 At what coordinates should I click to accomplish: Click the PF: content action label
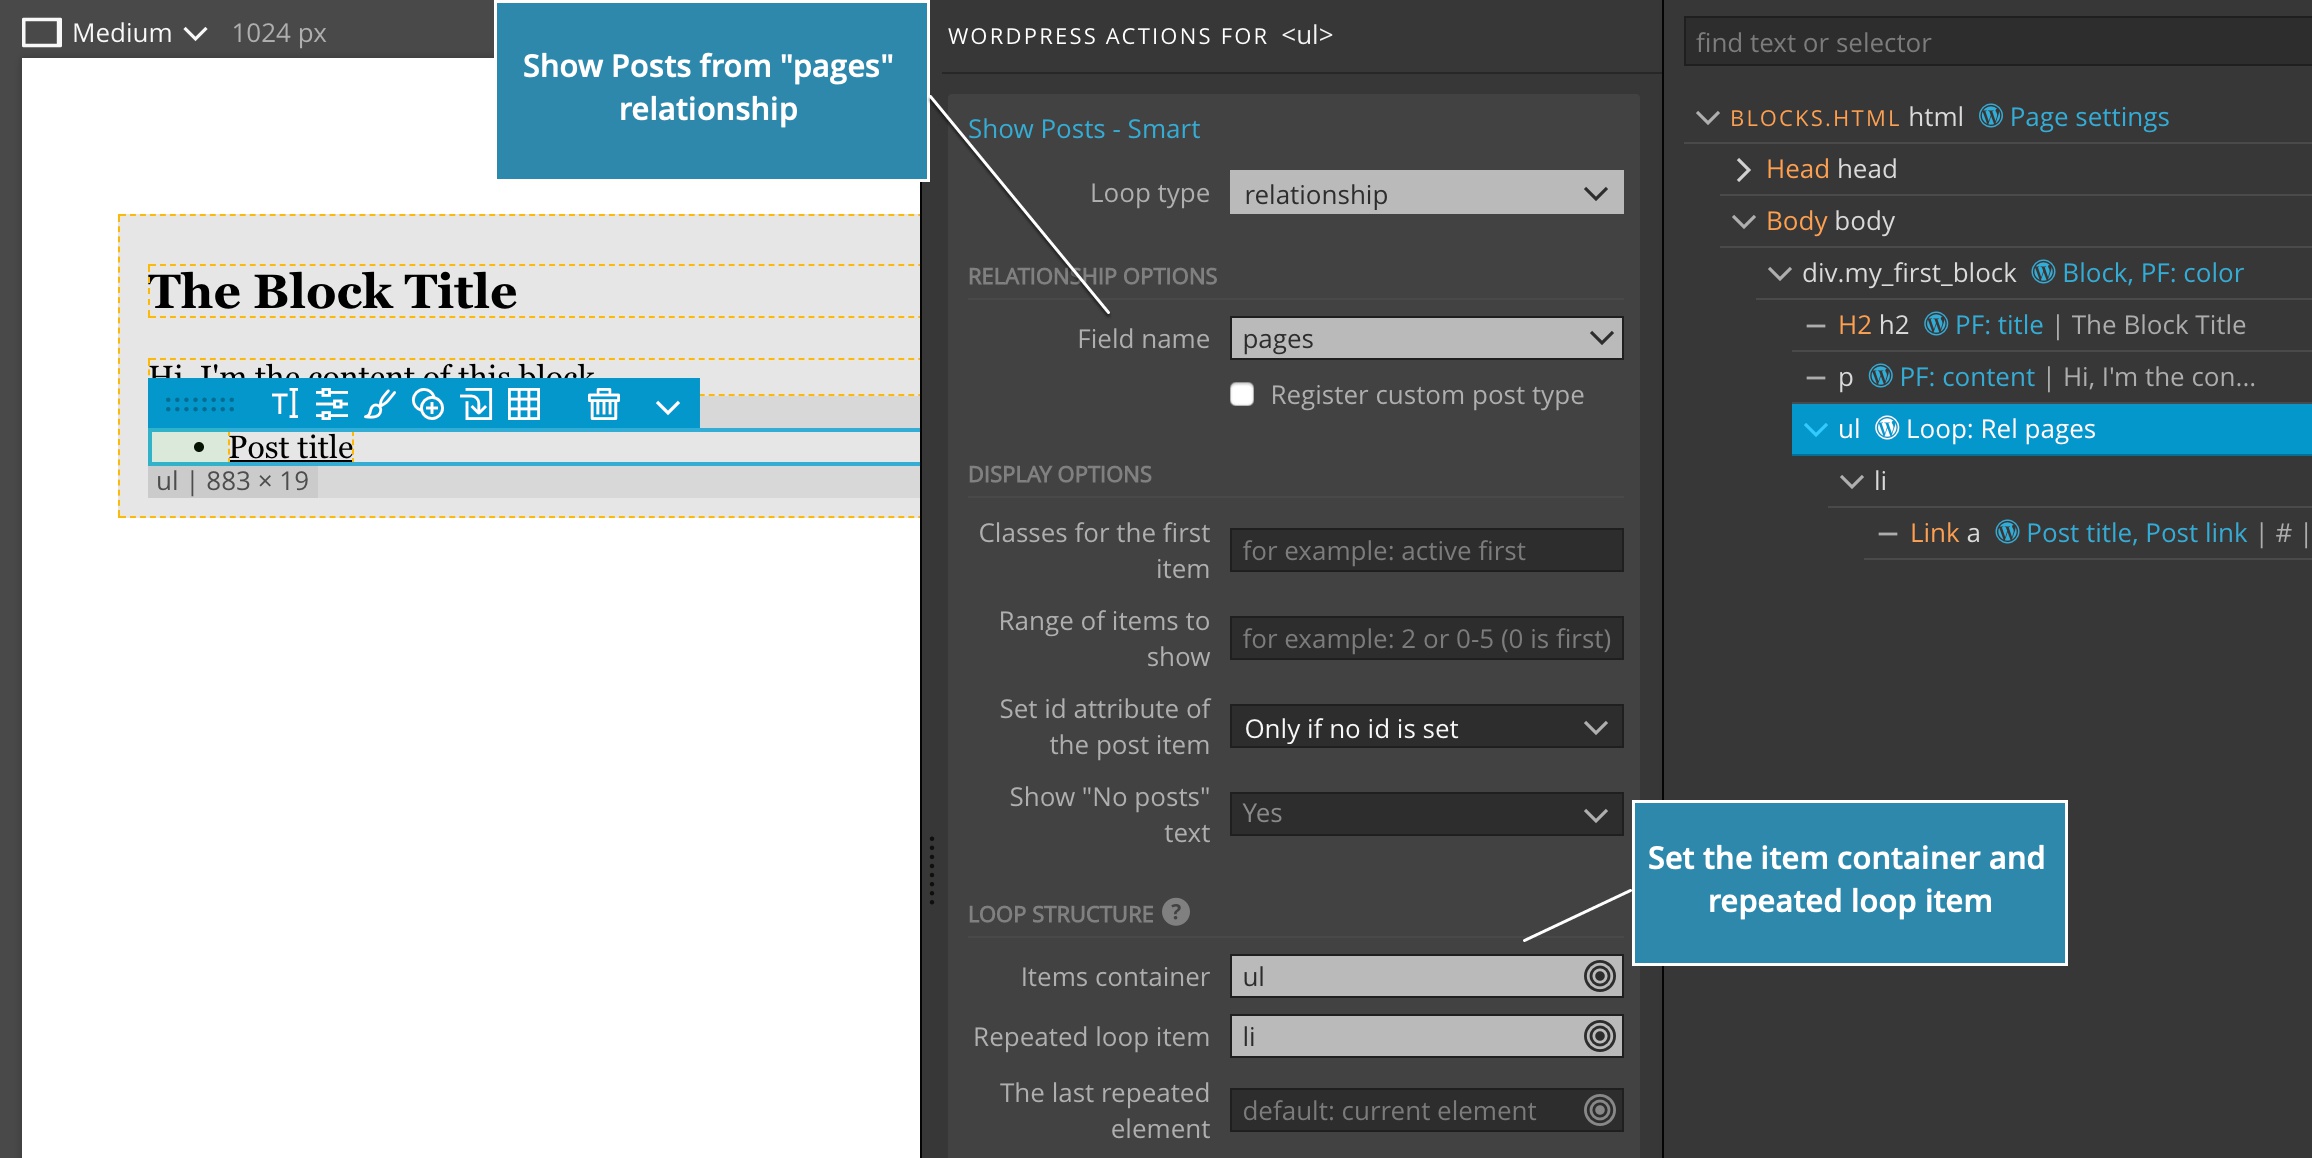pyautogui.click(x=1967, y=377)
